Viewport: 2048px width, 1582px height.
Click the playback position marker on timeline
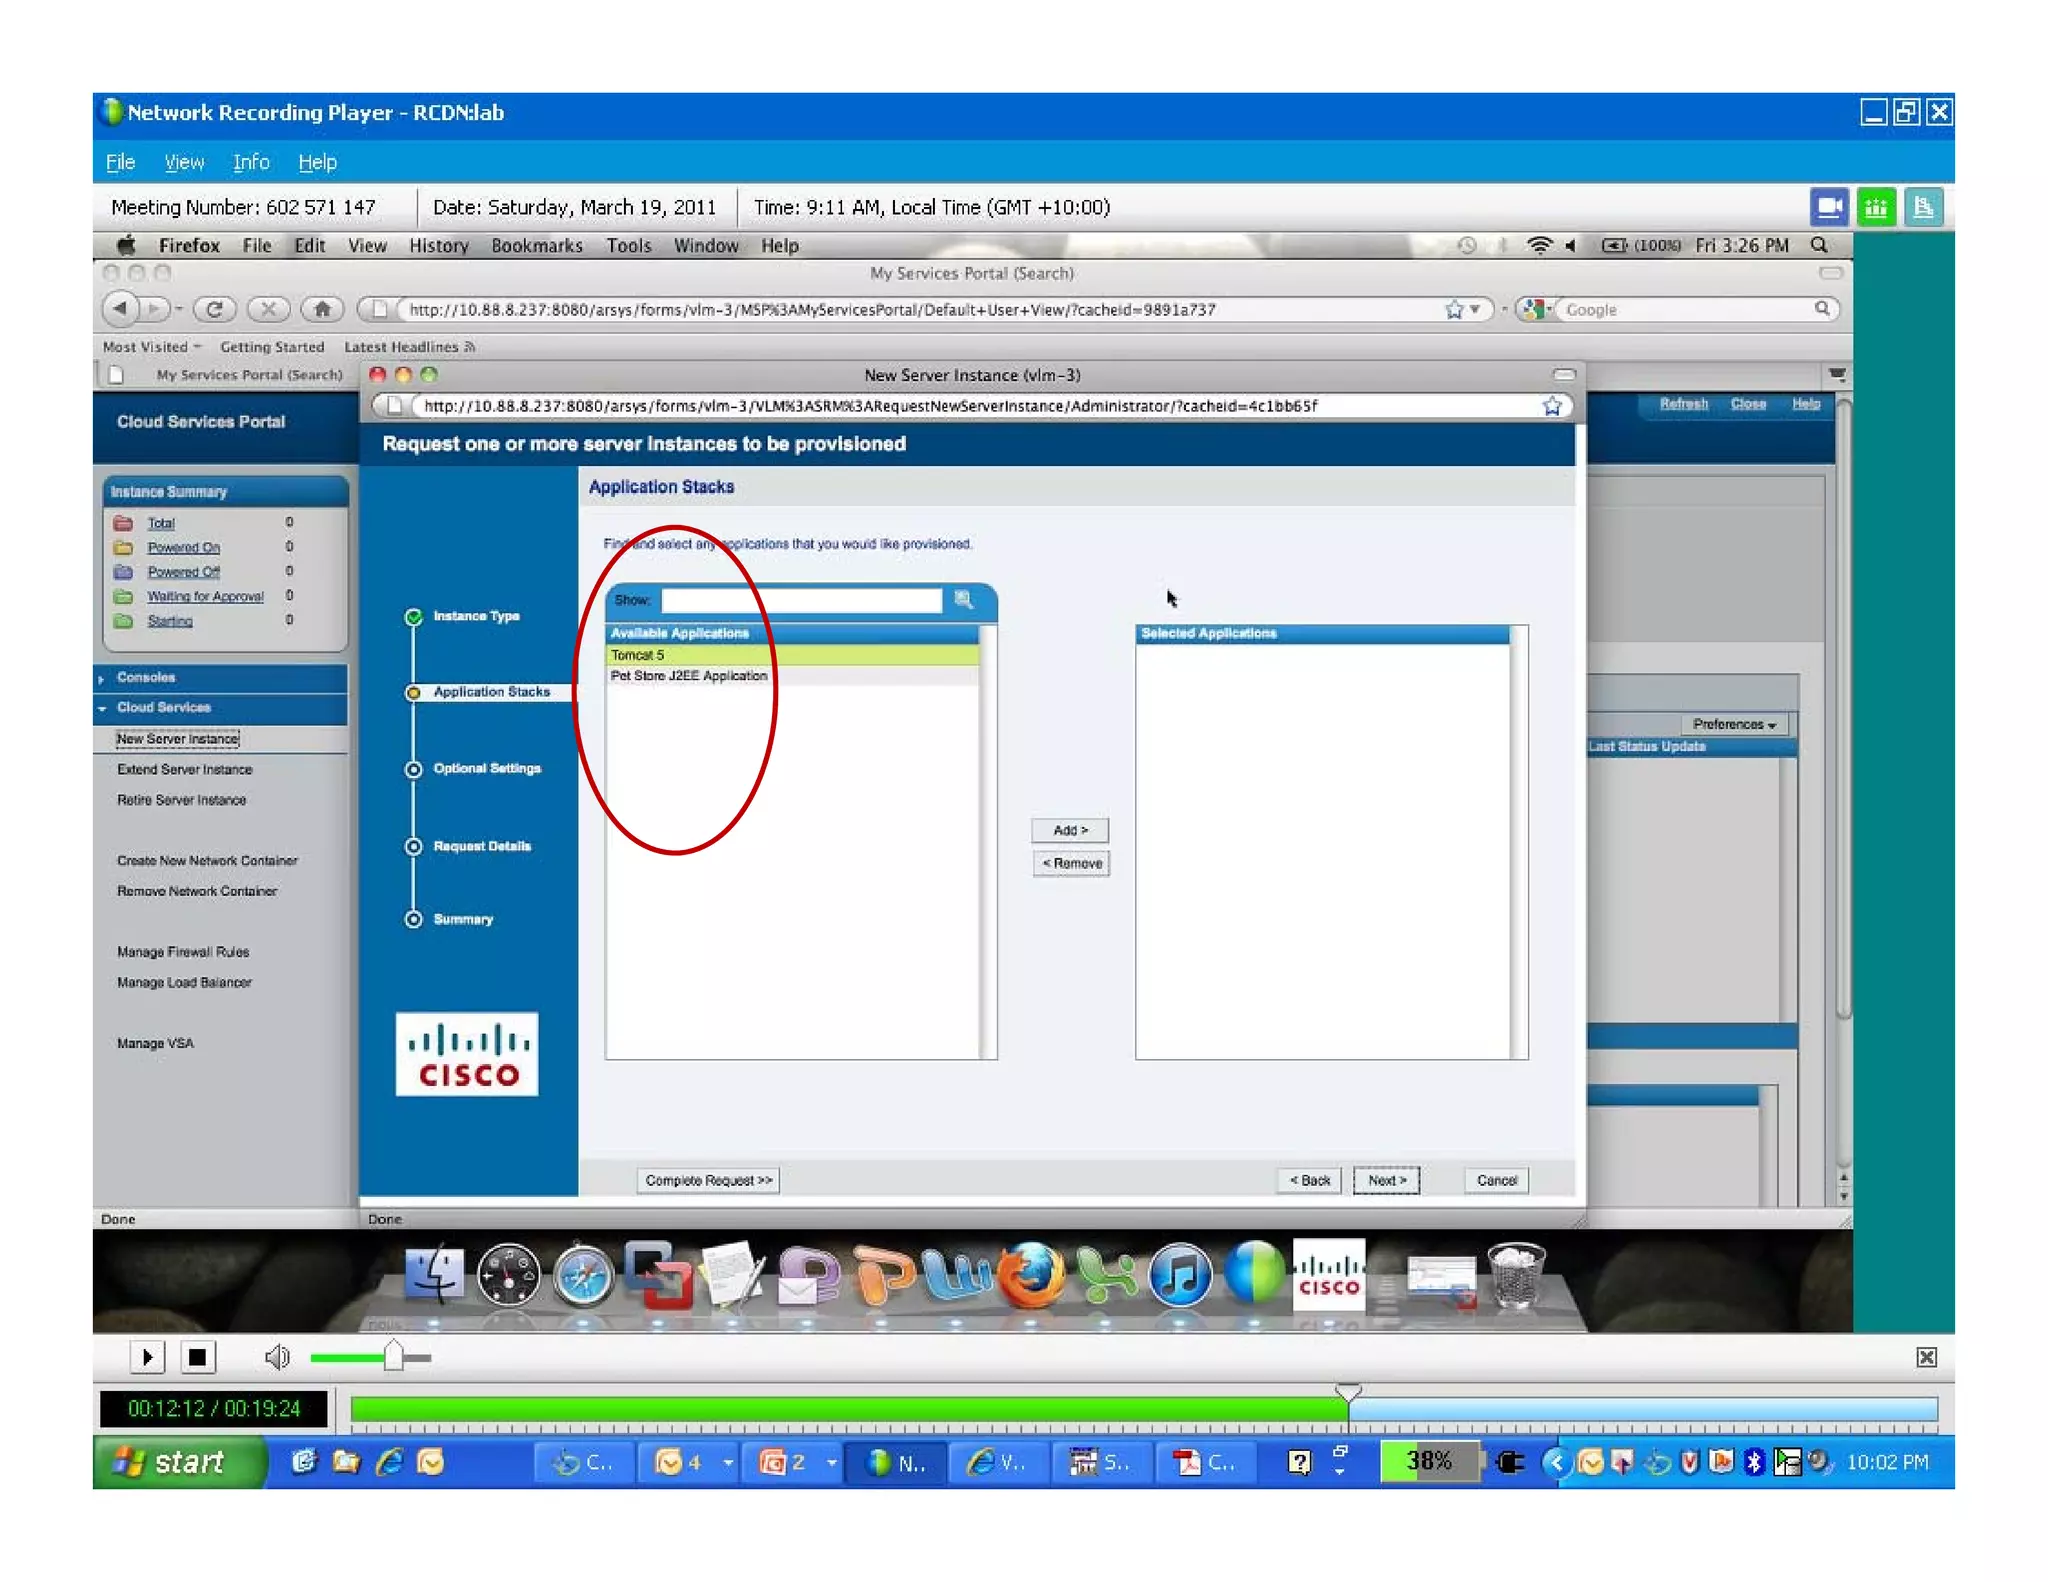(1348, 1392)
